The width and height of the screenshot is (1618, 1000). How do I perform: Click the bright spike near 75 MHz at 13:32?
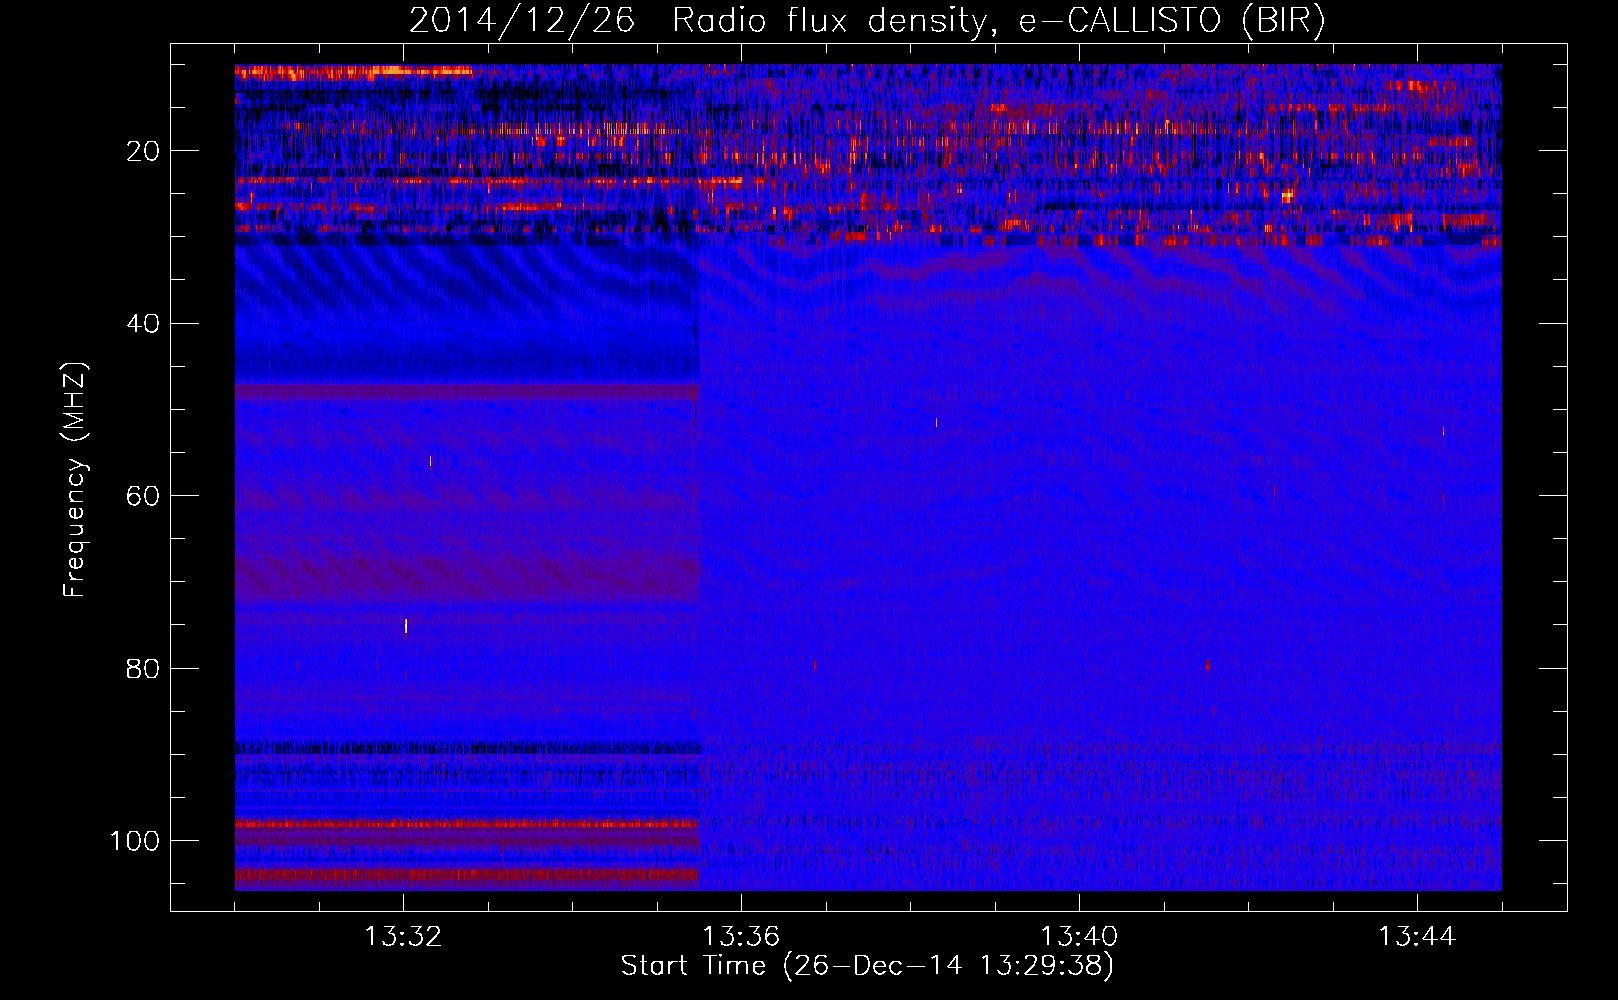406,626
